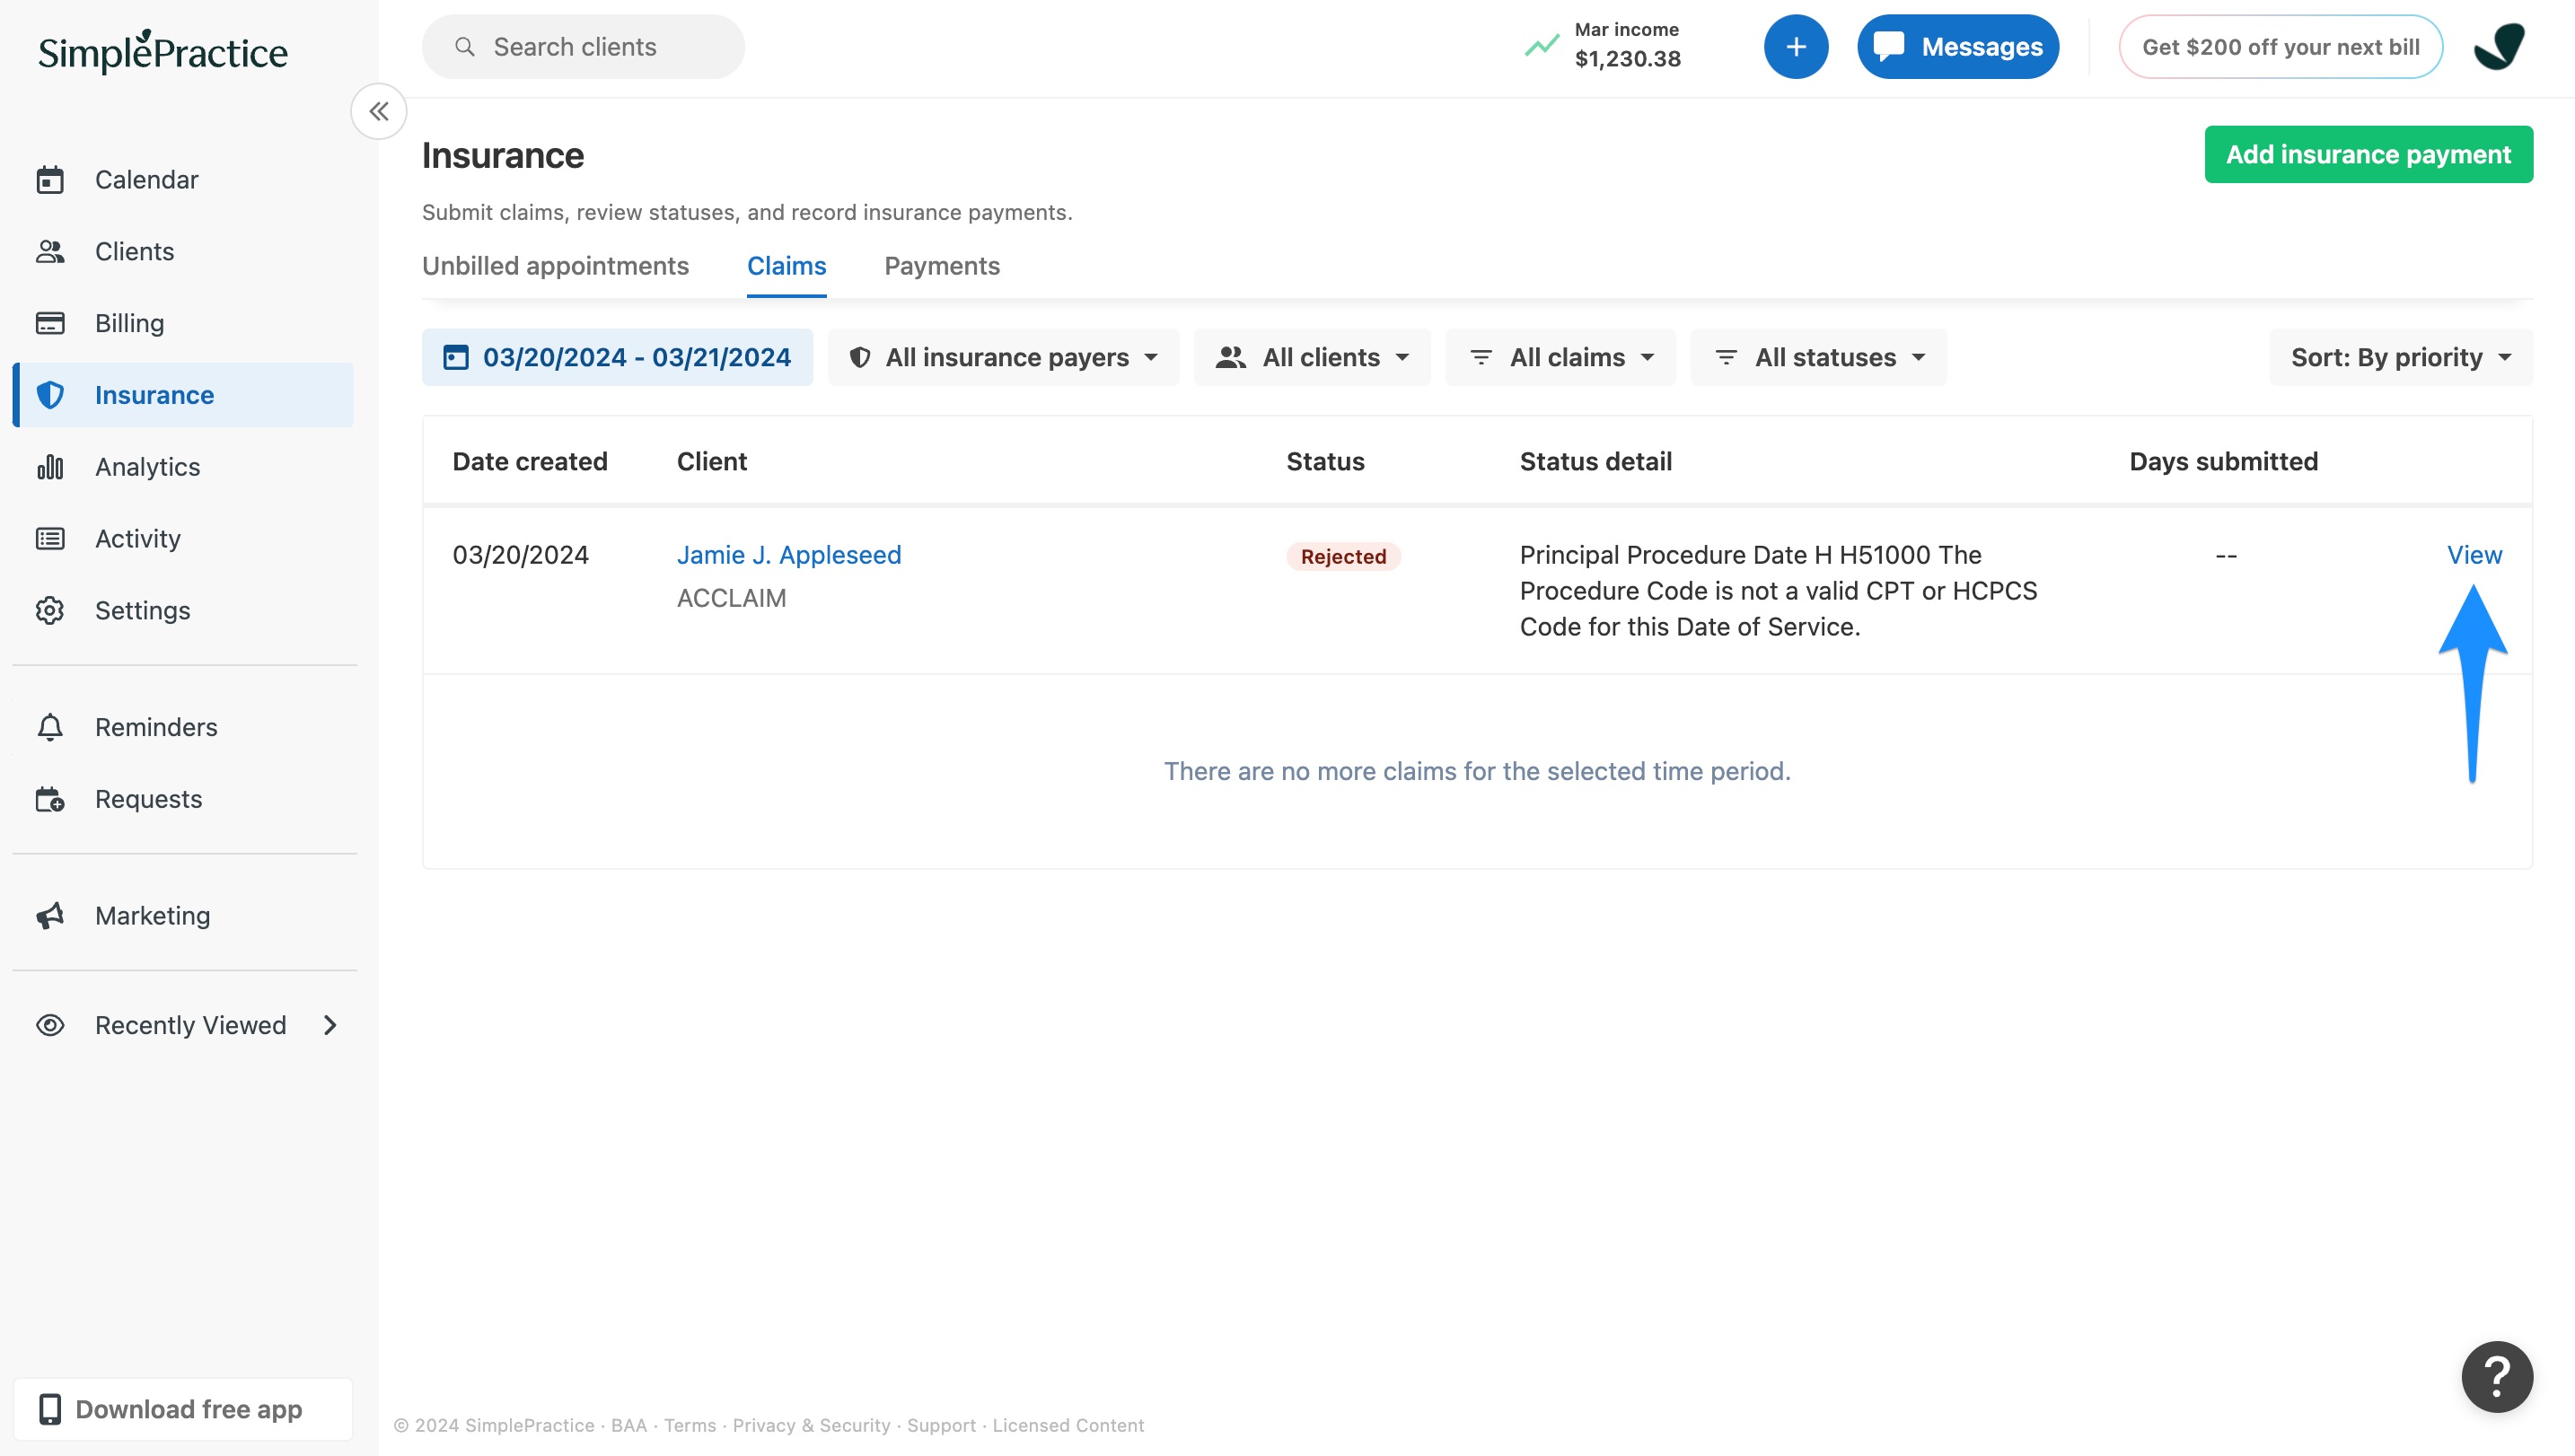Open the date range 03/20/2024 - 03/21/2024 filter
The image size is (2575, 1456).
point(617,357)
